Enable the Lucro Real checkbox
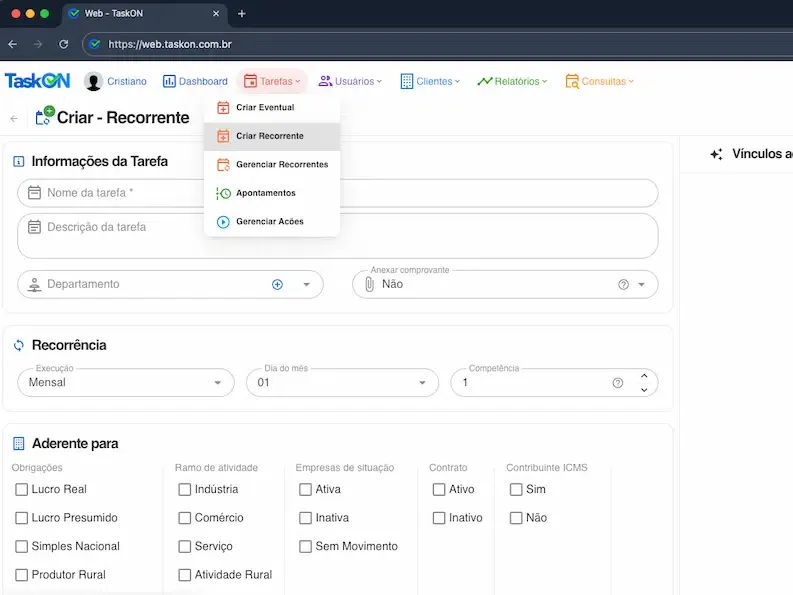This screenshot has width=793, height=595. (x=22, y=490)
